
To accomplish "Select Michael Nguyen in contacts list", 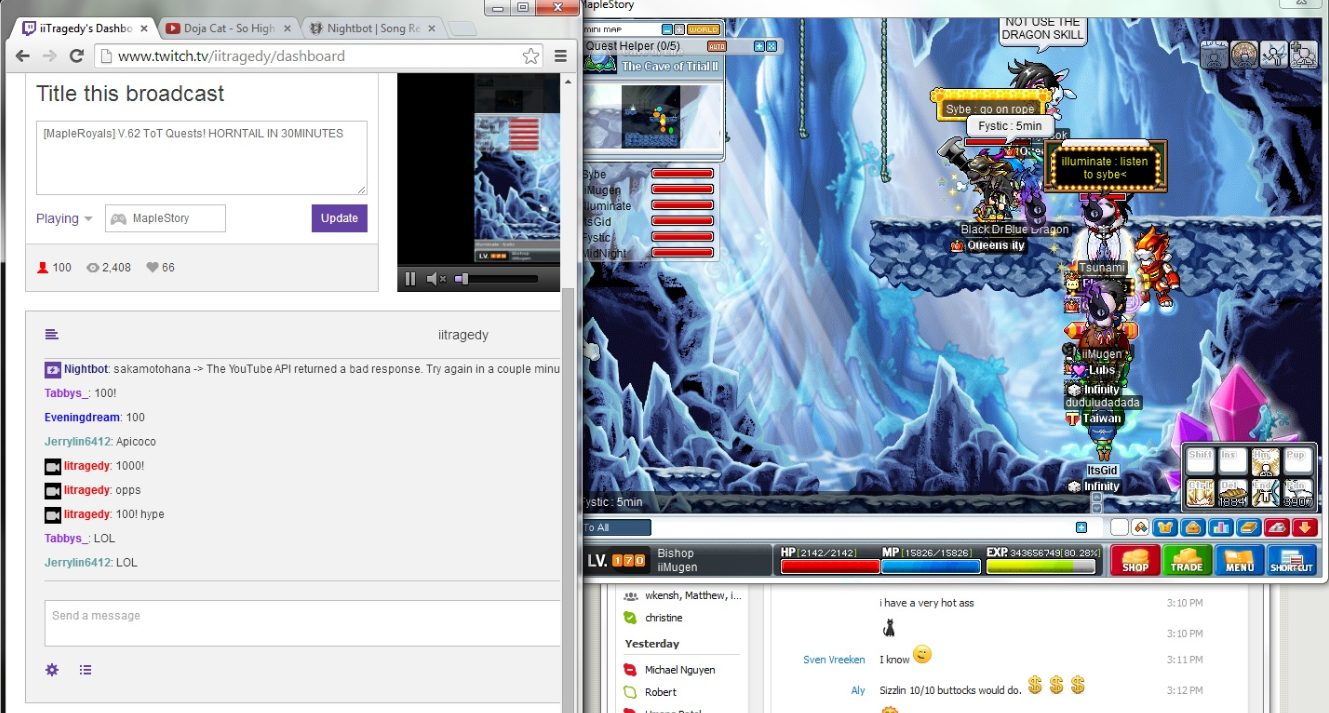I will [x=680, y=670].
